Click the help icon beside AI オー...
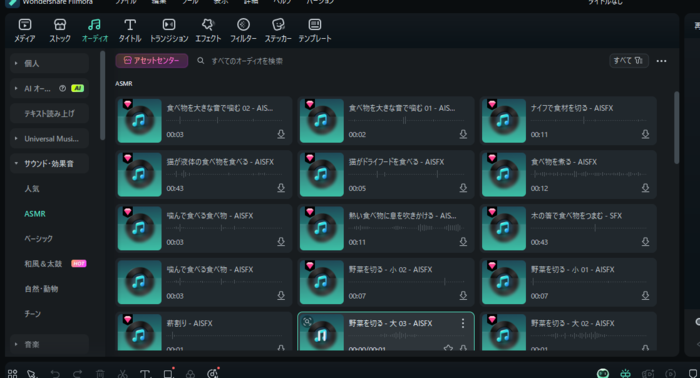700x378 pixels. pyautogui.click(x=62, y=88)
